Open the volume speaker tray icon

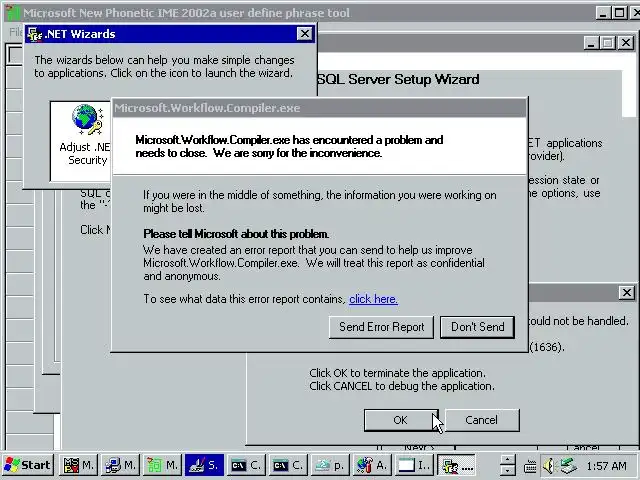[549, 466]
